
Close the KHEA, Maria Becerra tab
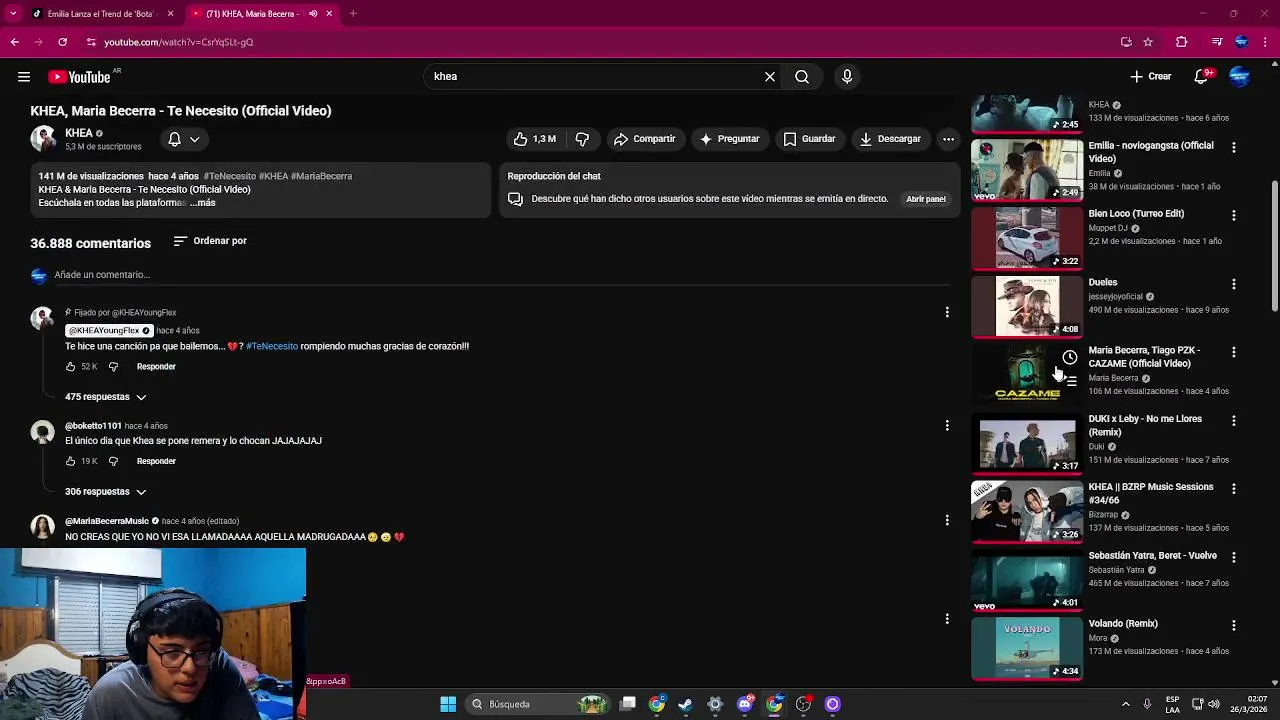[329, 14]
